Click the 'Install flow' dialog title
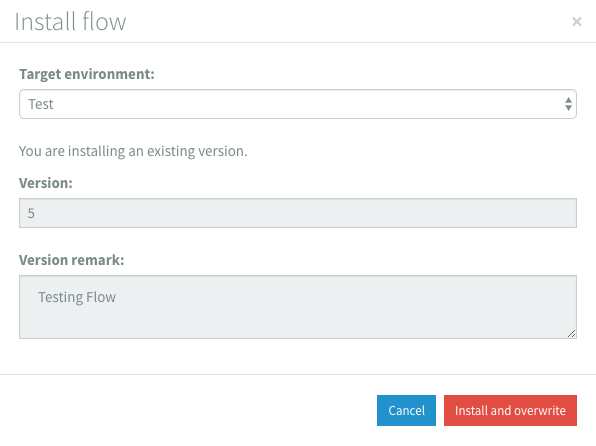The width and height of the screenshot is (596, 446). pyautogui.click(x=70, y=22)
